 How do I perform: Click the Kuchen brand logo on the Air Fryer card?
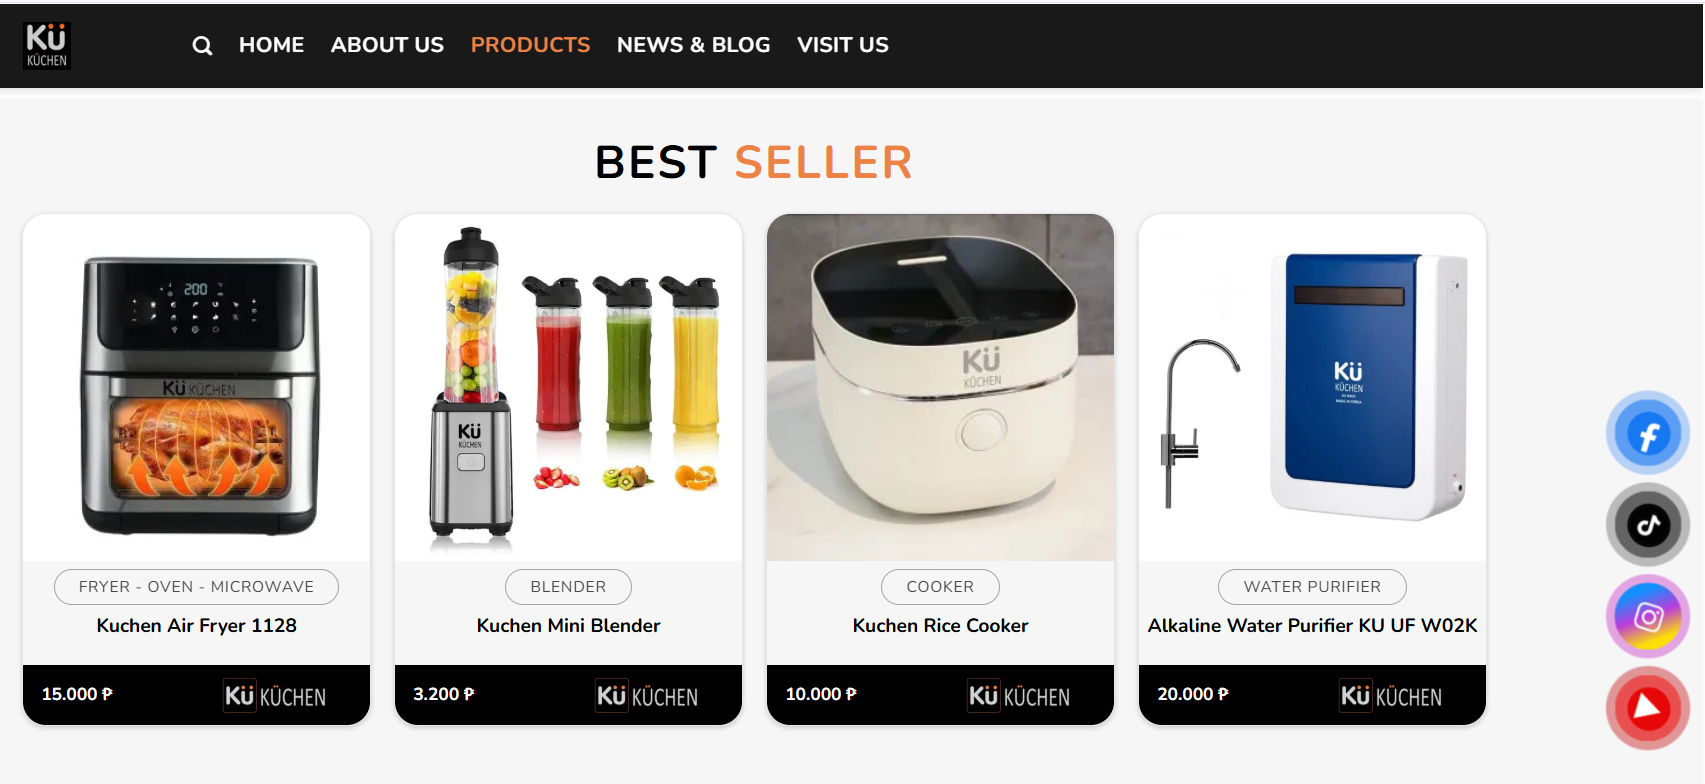[275, 696]
